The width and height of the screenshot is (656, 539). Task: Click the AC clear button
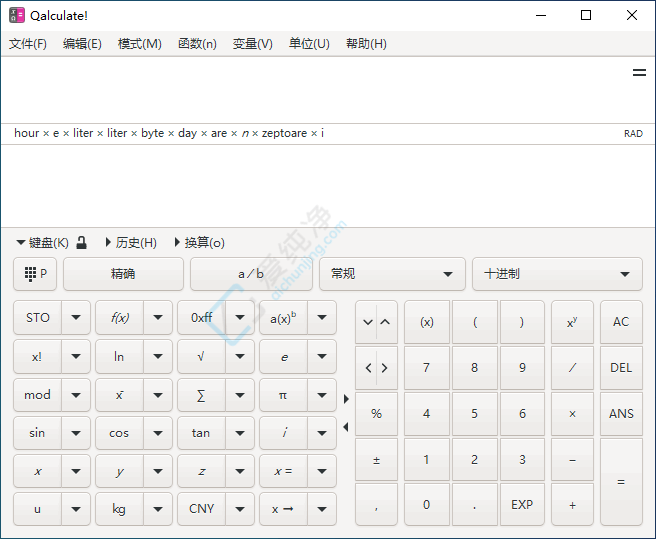point(621,322)
